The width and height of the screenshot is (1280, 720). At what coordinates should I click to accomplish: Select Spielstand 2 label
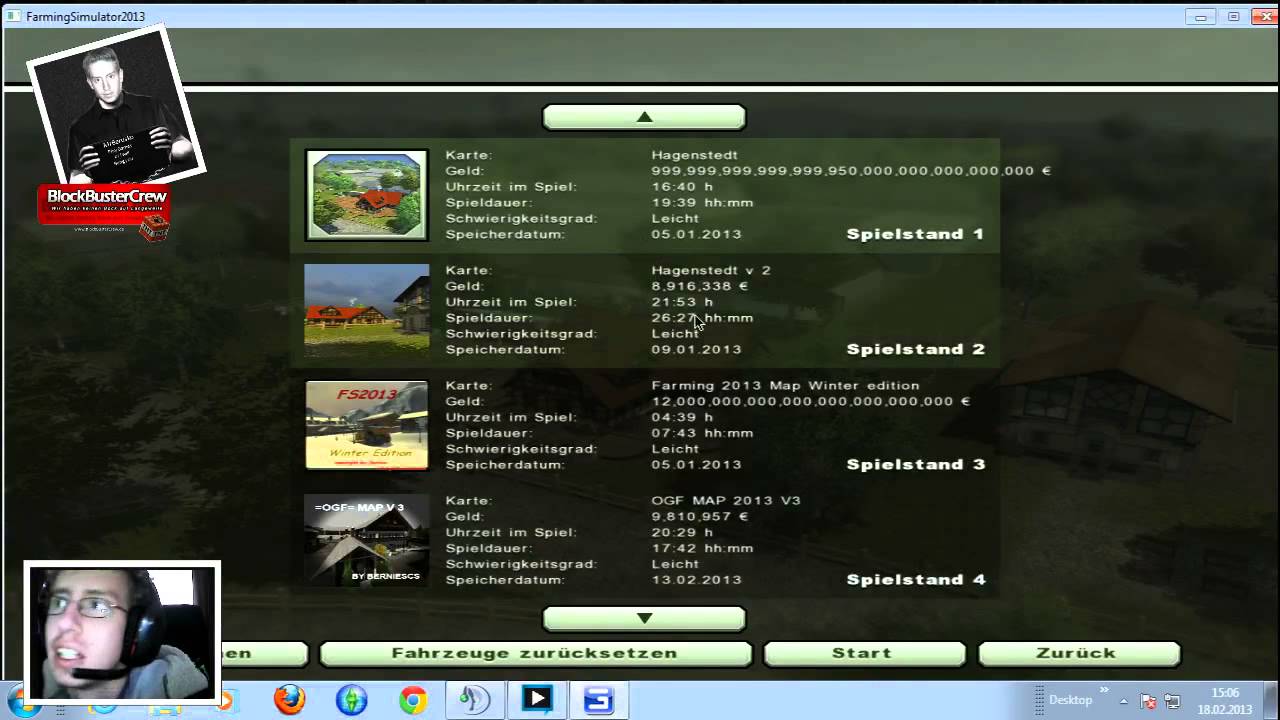[915, 349]
